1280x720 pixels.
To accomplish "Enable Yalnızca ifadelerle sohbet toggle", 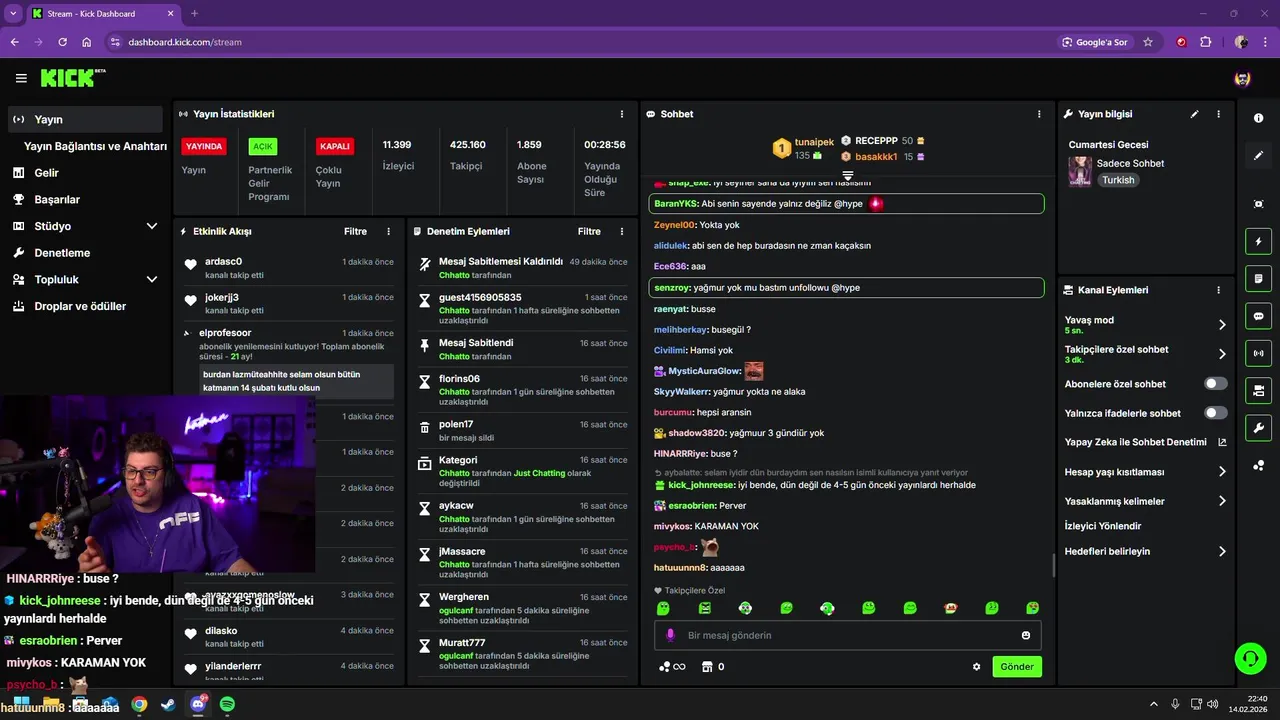I will [x=1216, y=413].
